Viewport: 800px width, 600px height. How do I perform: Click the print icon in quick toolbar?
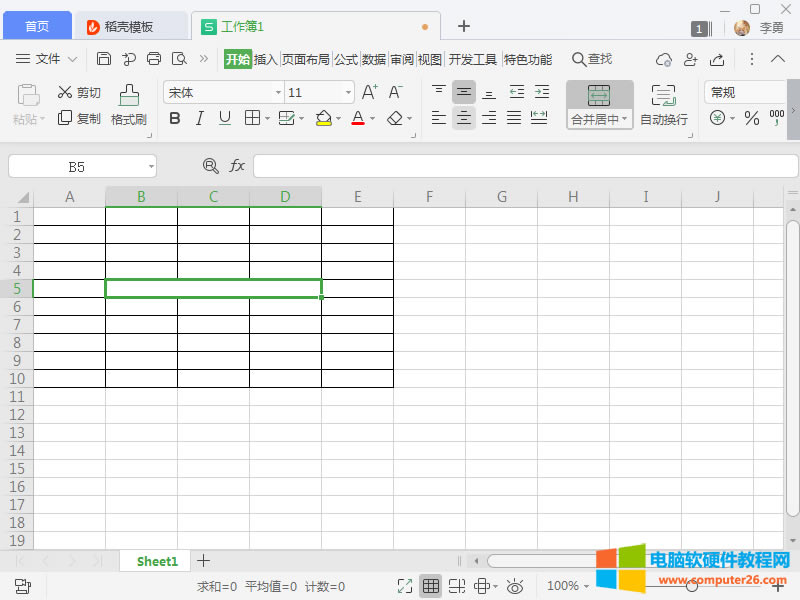click(x=154, y=59)
